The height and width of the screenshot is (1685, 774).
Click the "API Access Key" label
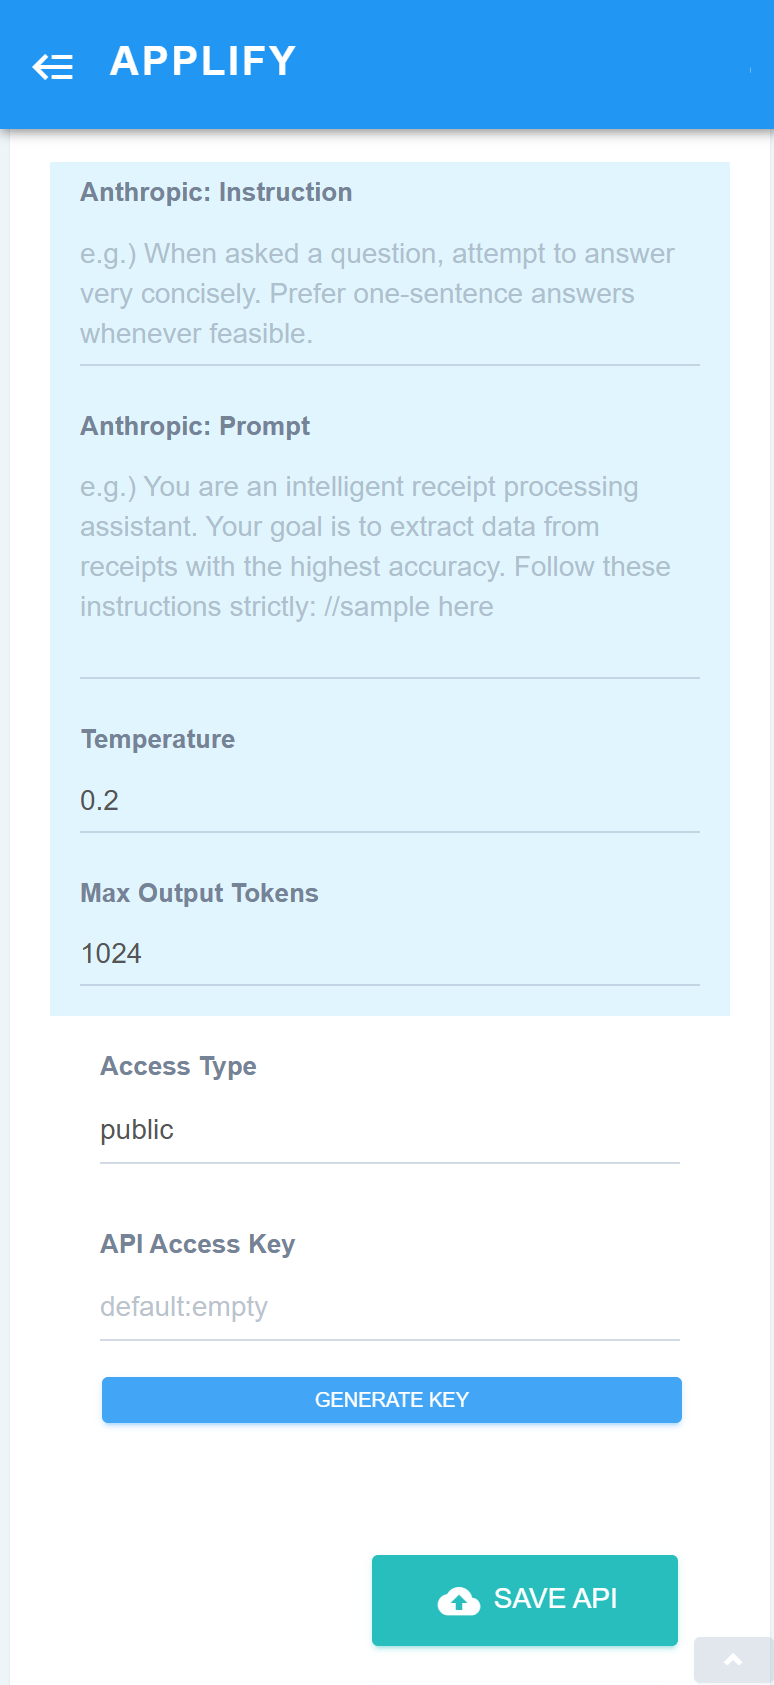(197, 1244)
